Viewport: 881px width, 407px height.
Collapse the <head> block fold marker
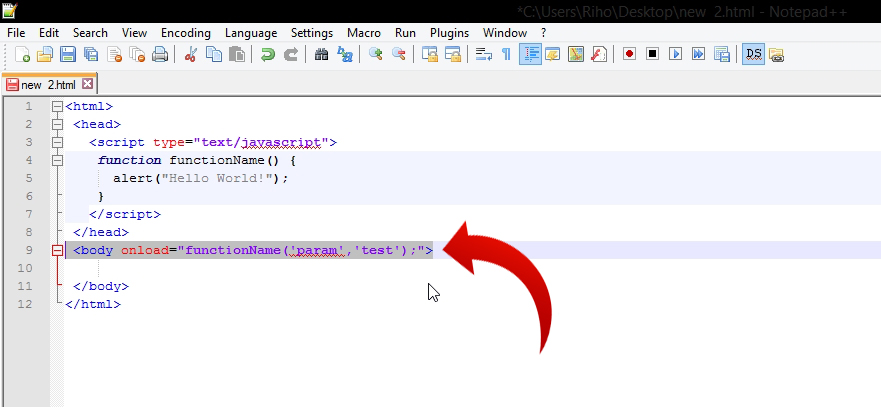pyautogui.click(x=57, y=124)
